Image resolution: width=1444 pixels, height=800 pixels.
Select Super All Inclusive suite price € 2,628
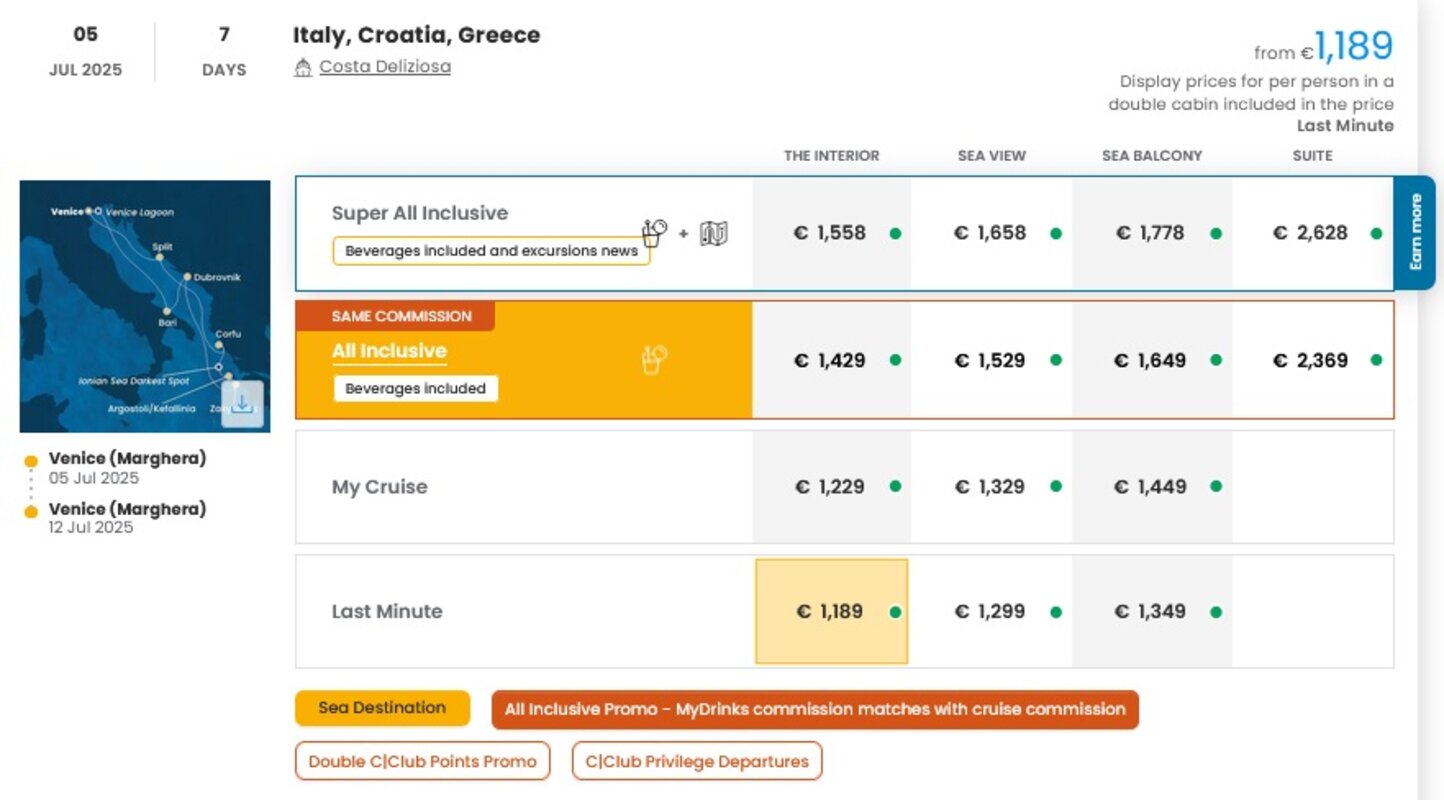click(x=1310, y=233)
